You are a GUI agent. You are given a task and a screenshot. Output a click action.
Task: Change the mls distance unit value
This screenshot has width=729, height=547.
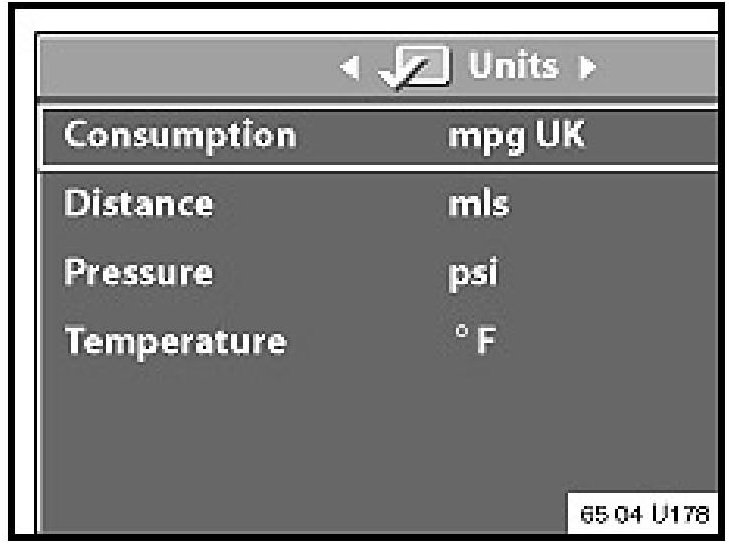(479, 204)
